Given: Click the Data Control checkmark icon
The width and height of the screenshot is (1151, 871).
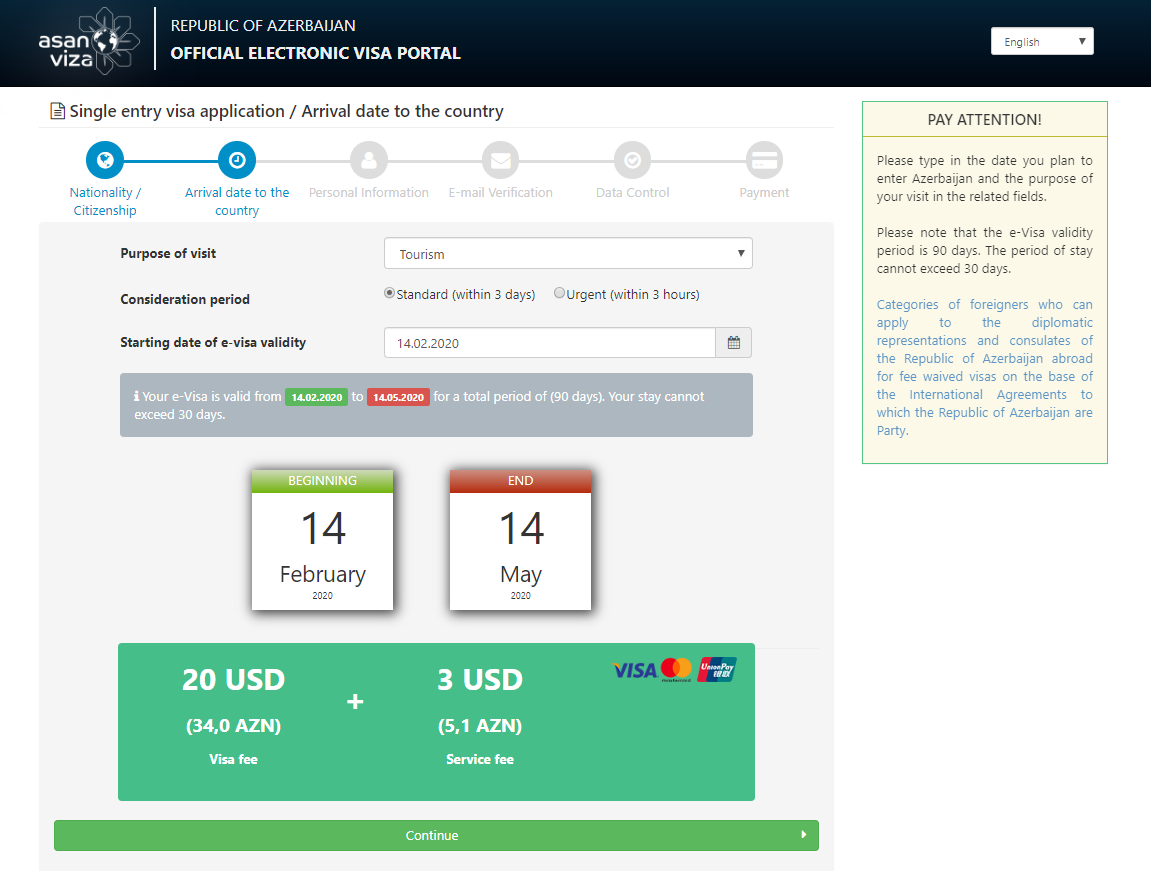Looking at the screenshot, I should 633,160.
